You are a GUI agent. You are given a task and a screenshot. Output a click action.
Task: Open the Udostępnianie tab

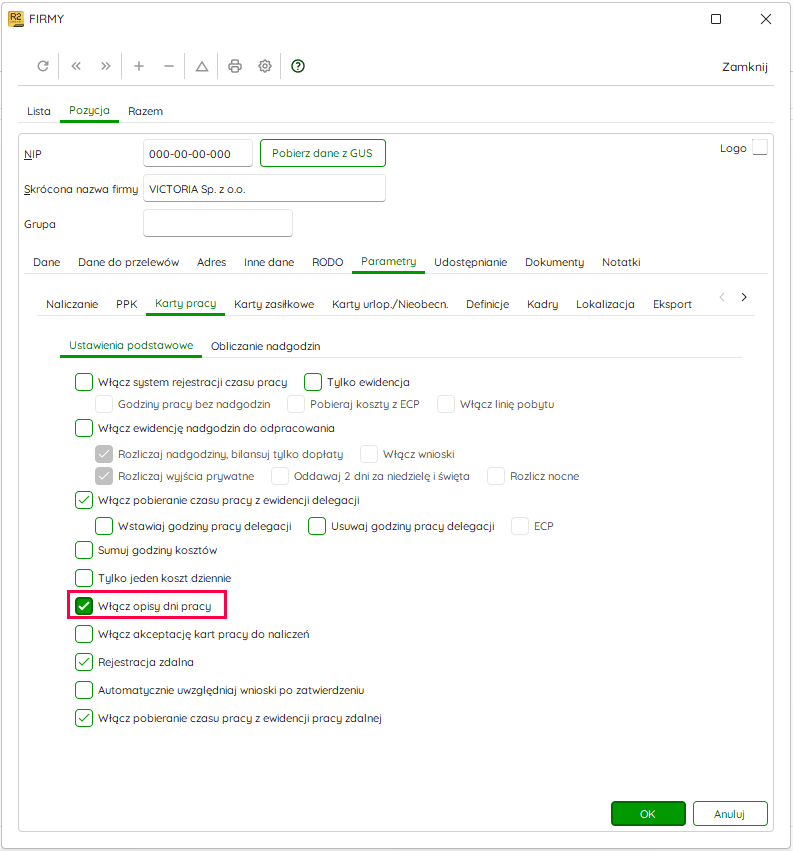471,262
